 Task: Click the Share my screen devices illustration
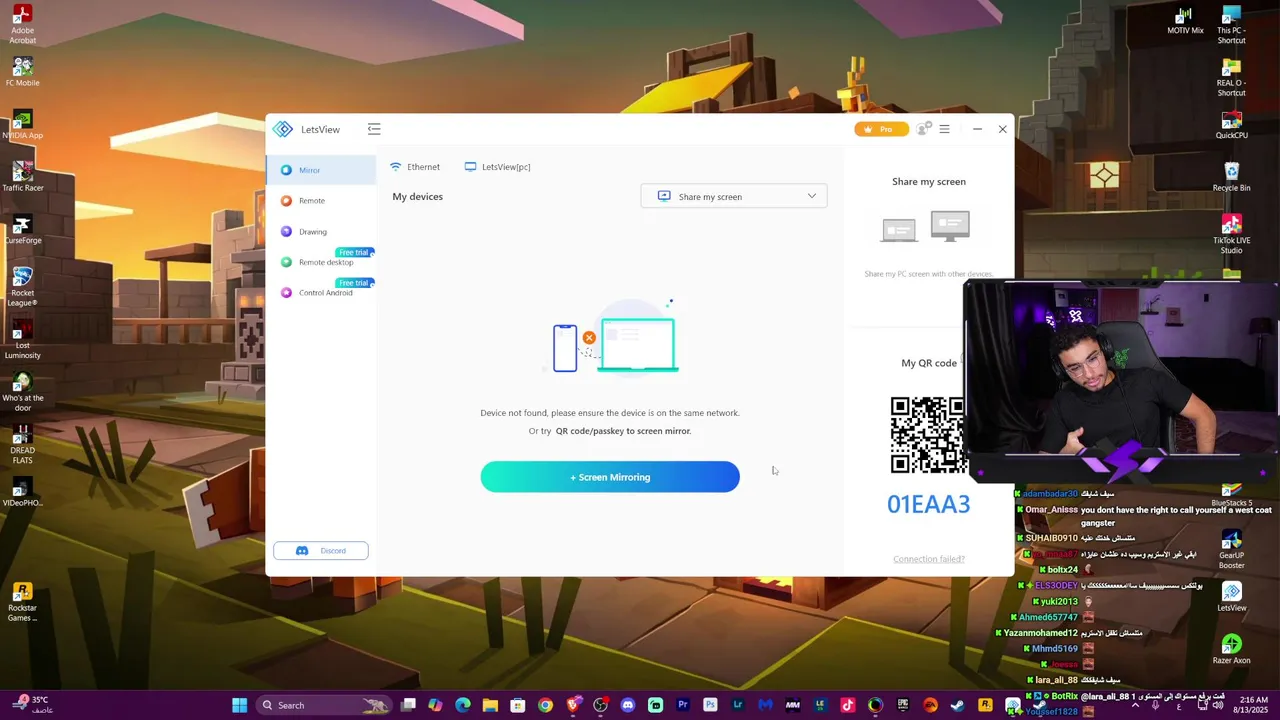(927, 227)
